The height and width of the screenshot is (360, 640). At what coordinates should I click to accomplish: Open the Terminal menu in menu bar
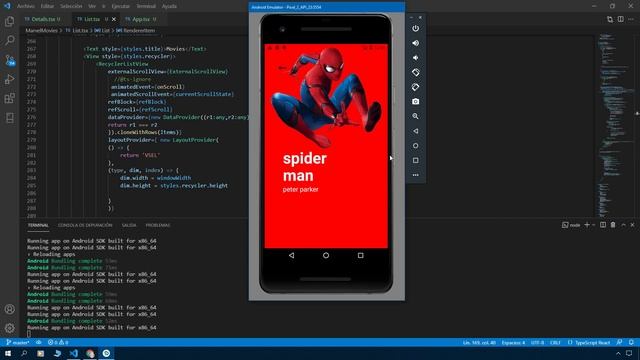pos(146,6)
